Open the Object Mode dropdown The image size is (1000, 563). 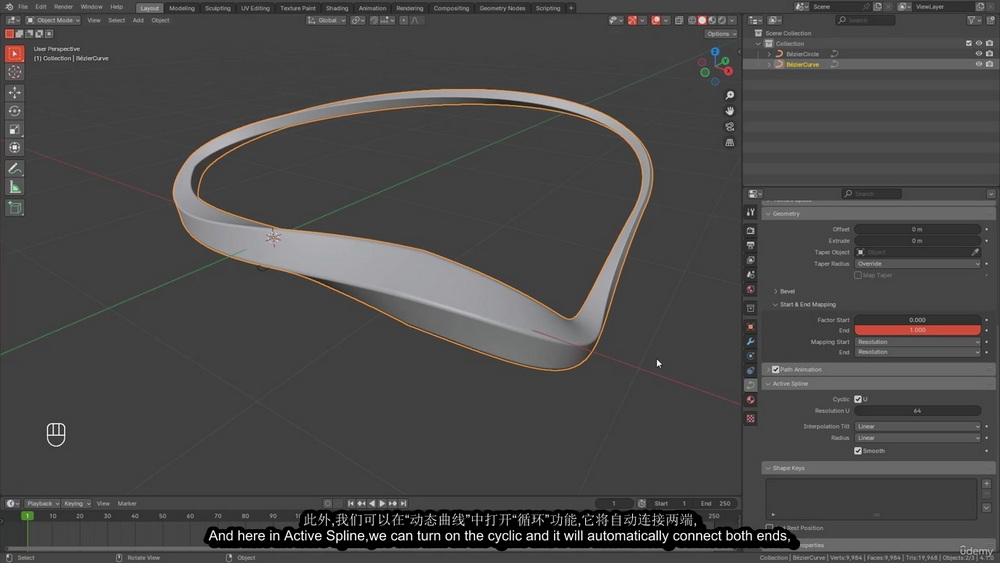[x=53, y=20]
